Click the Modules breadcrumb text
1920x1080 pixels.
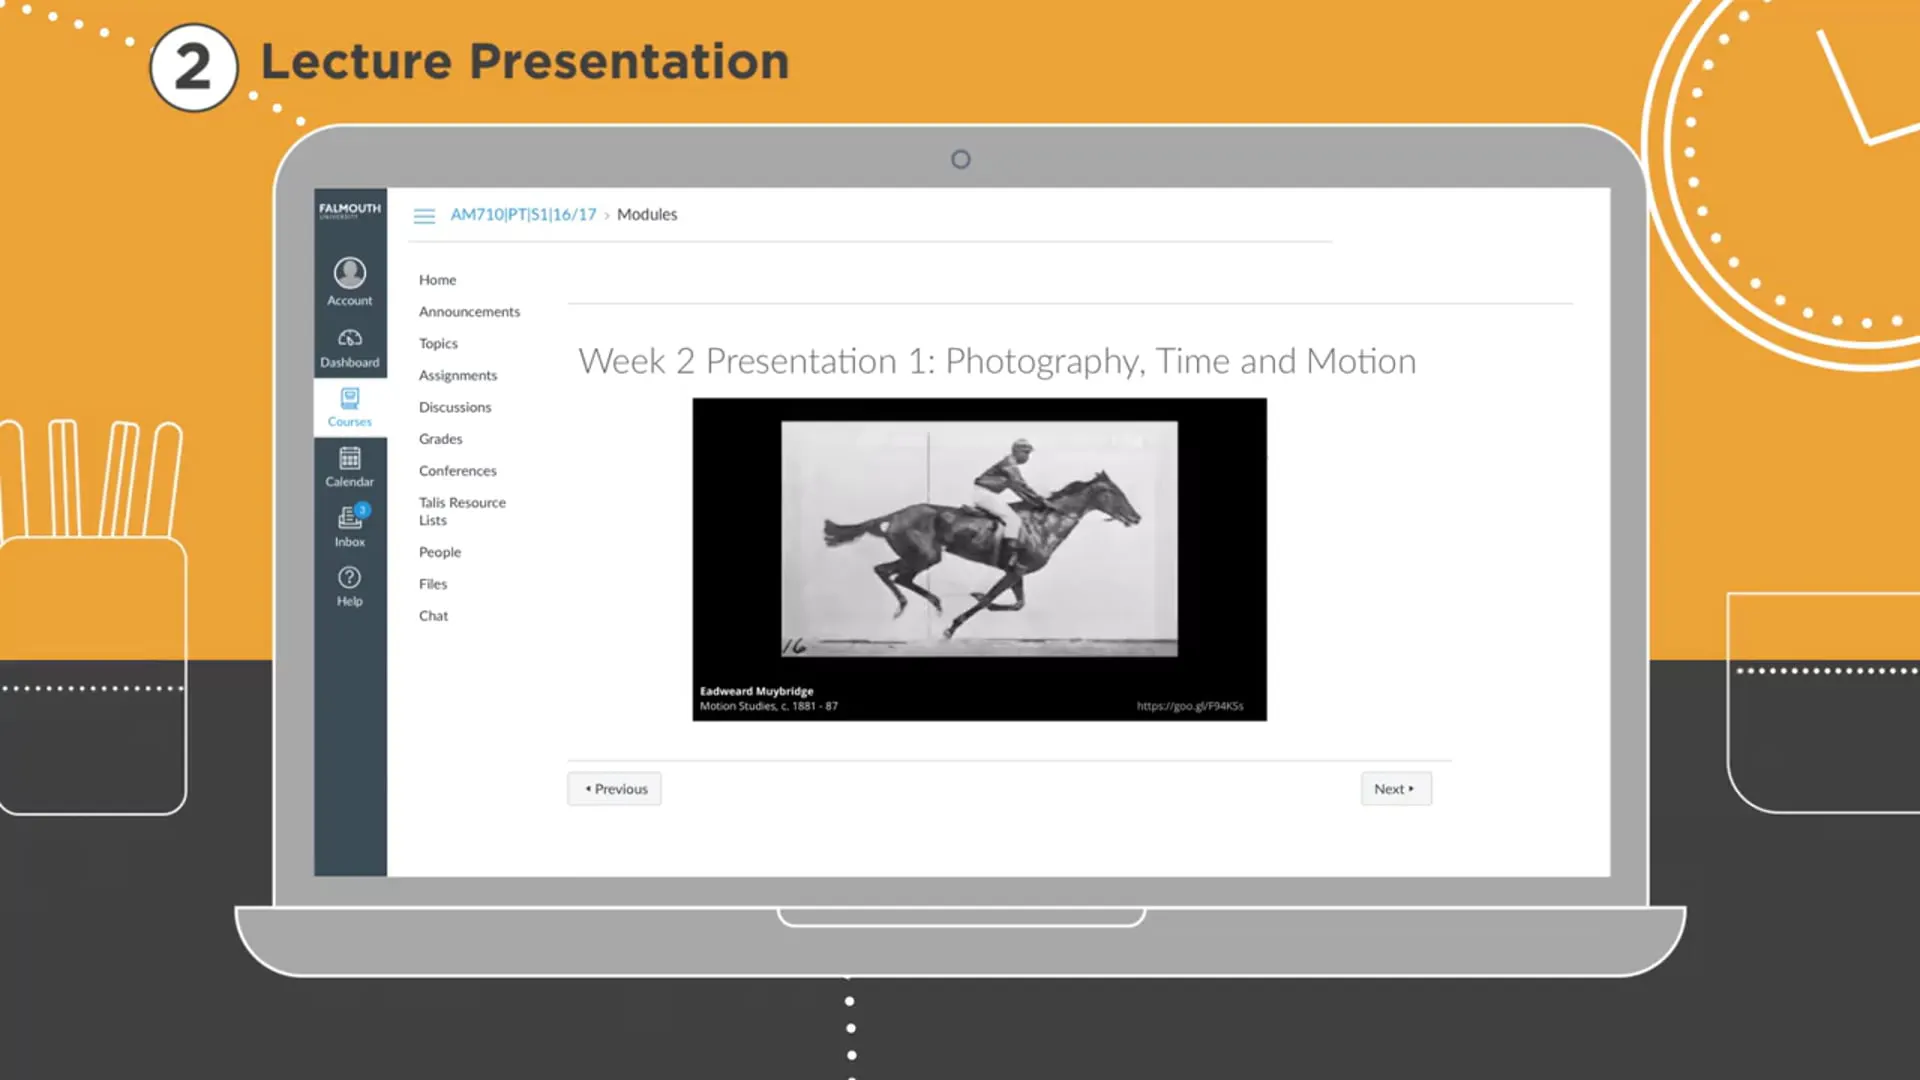coord(647,214)
